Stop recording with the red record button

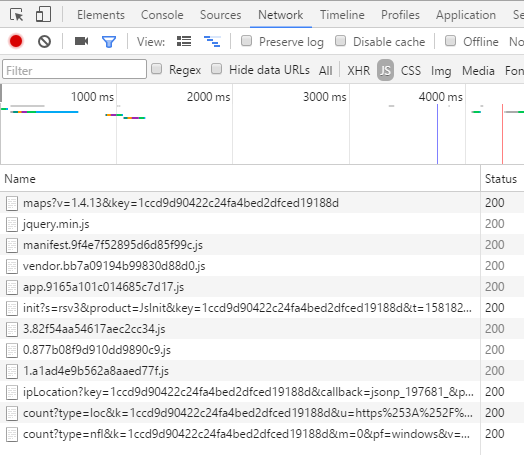pos(16,41)
